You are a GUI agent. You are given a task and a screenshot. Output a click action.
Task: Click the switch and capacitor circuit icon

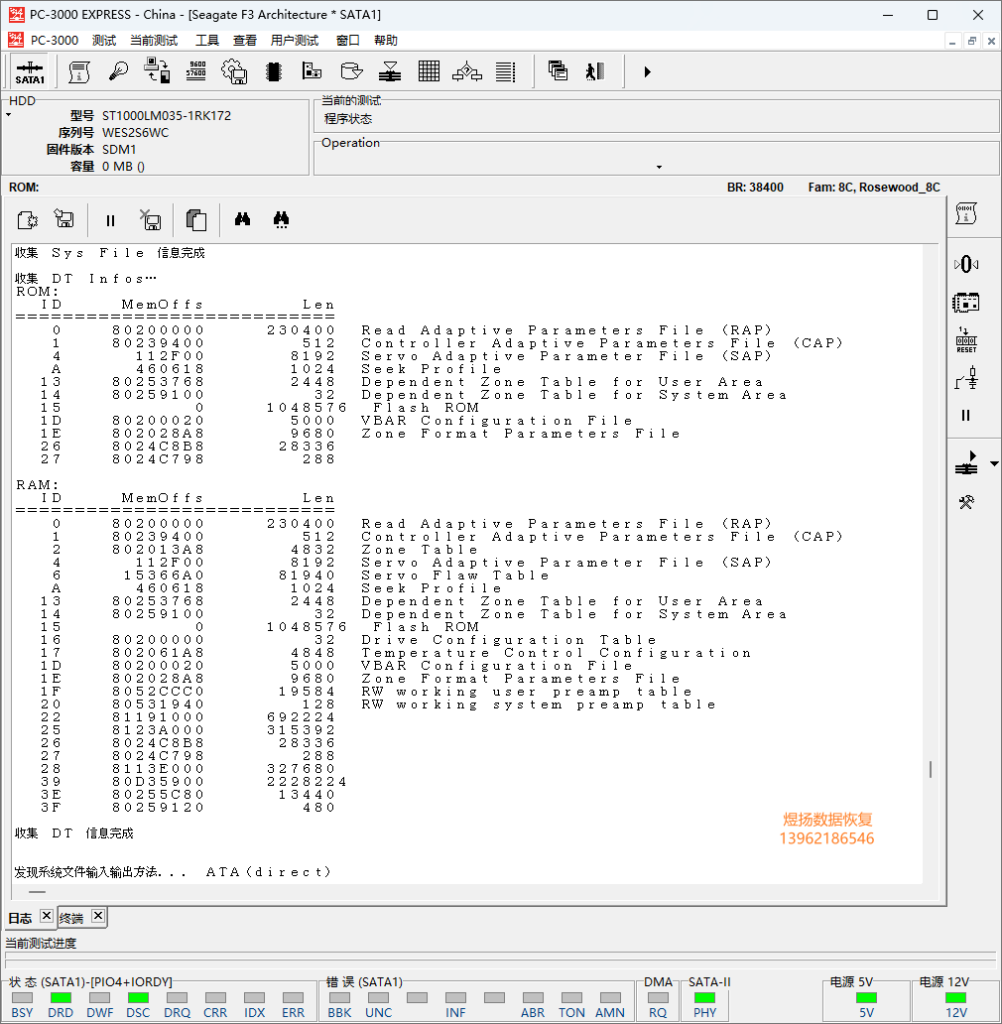(967, 378)
